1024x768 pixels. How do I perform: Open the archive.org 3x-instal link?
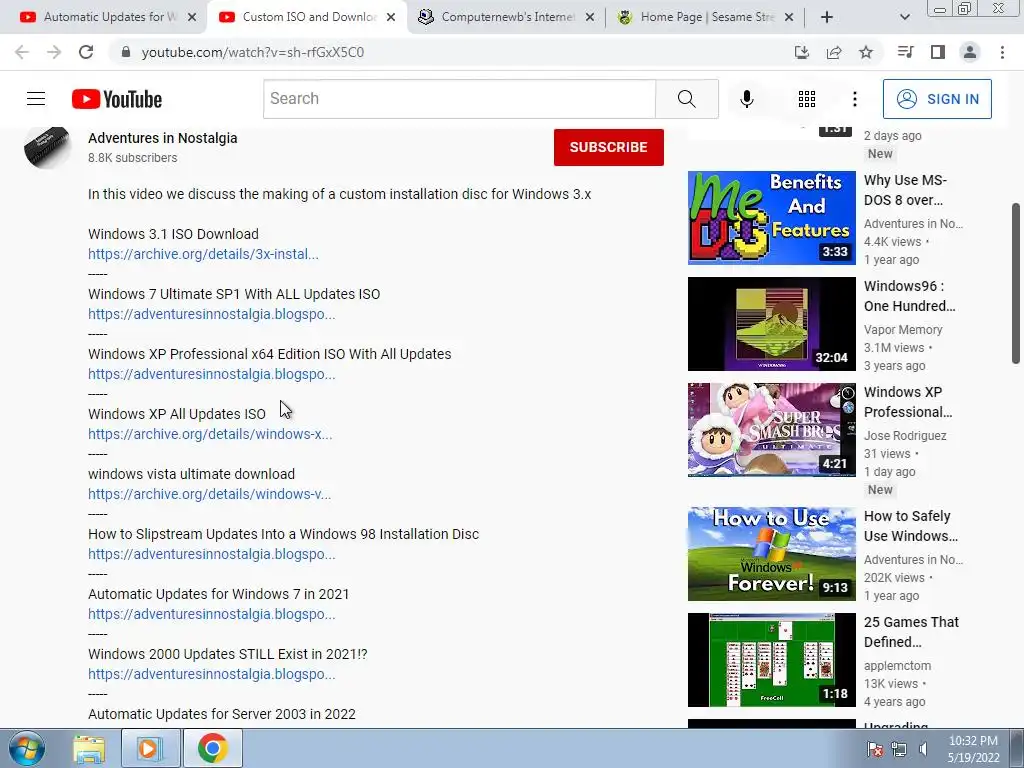tap(203, 254)
